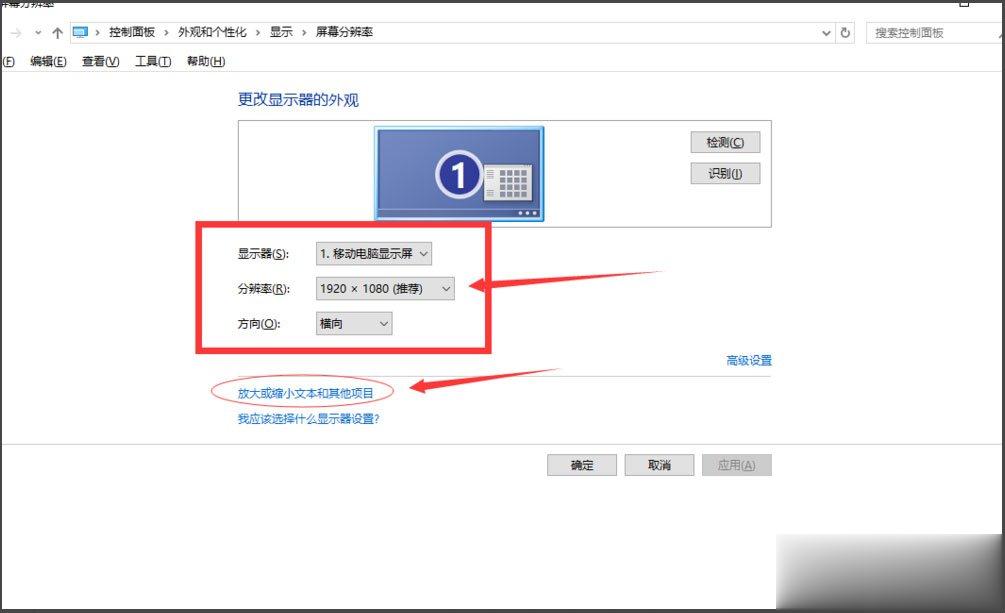Image resolution: width=1005 pixels, height=613 pixels.
Task: Click the 确定 confirm button
Action: [x=581, y=464]
